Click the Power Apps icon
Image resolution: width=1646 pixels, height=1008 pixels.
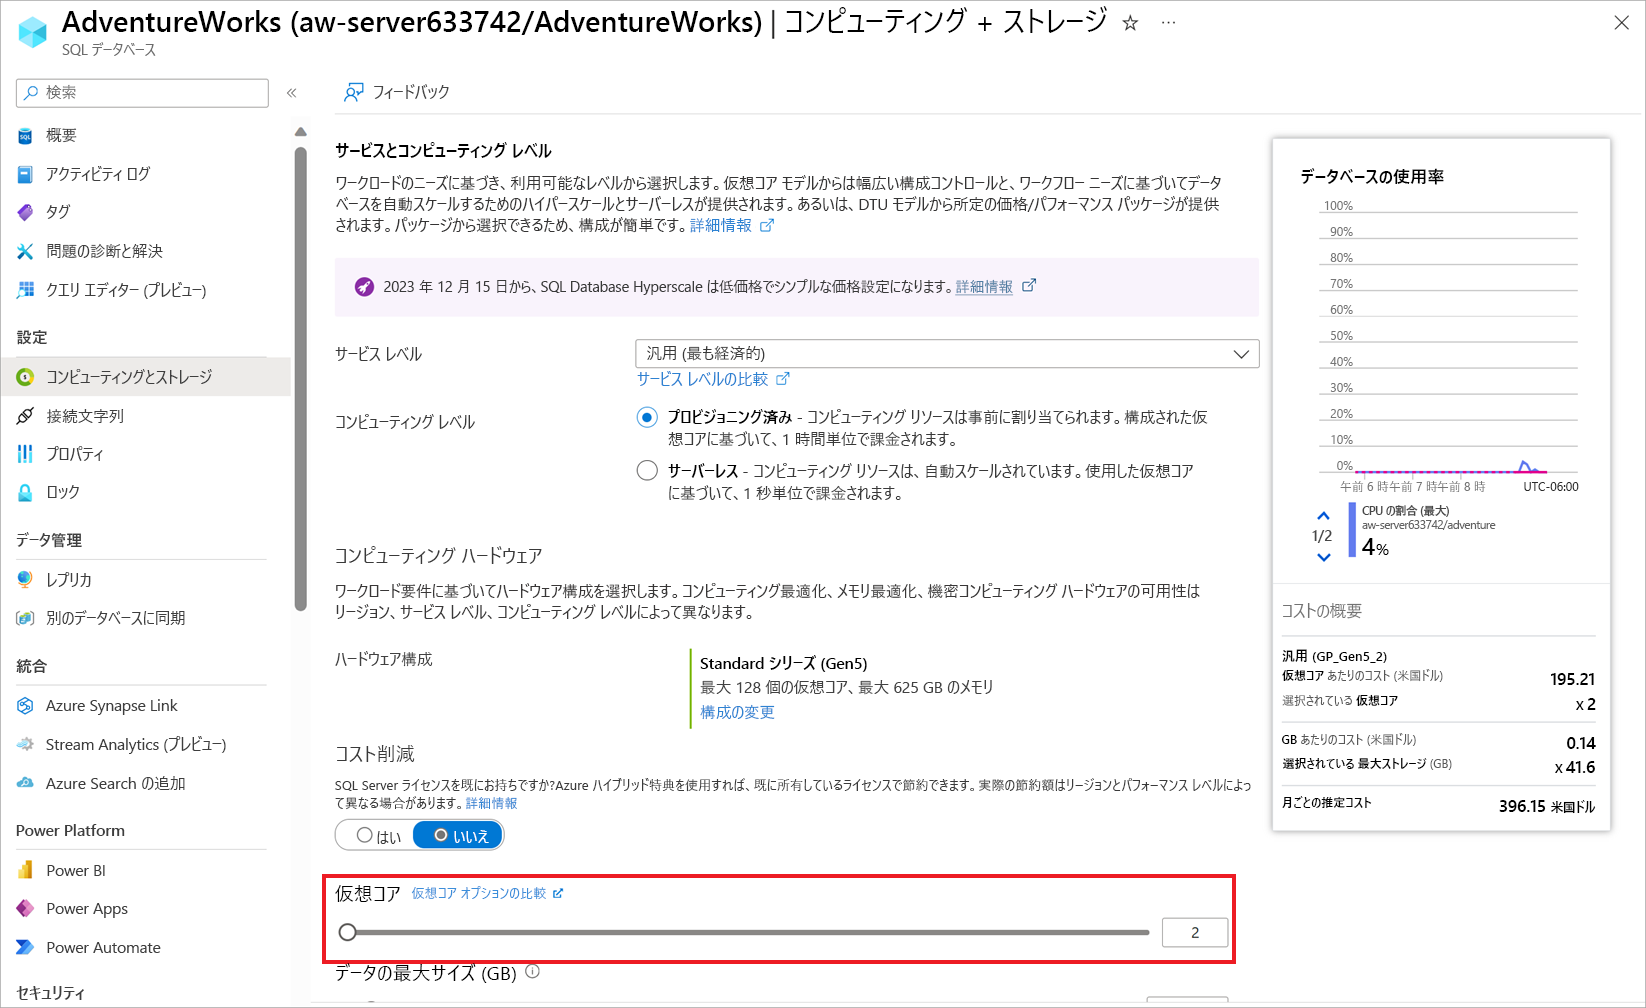25,909
